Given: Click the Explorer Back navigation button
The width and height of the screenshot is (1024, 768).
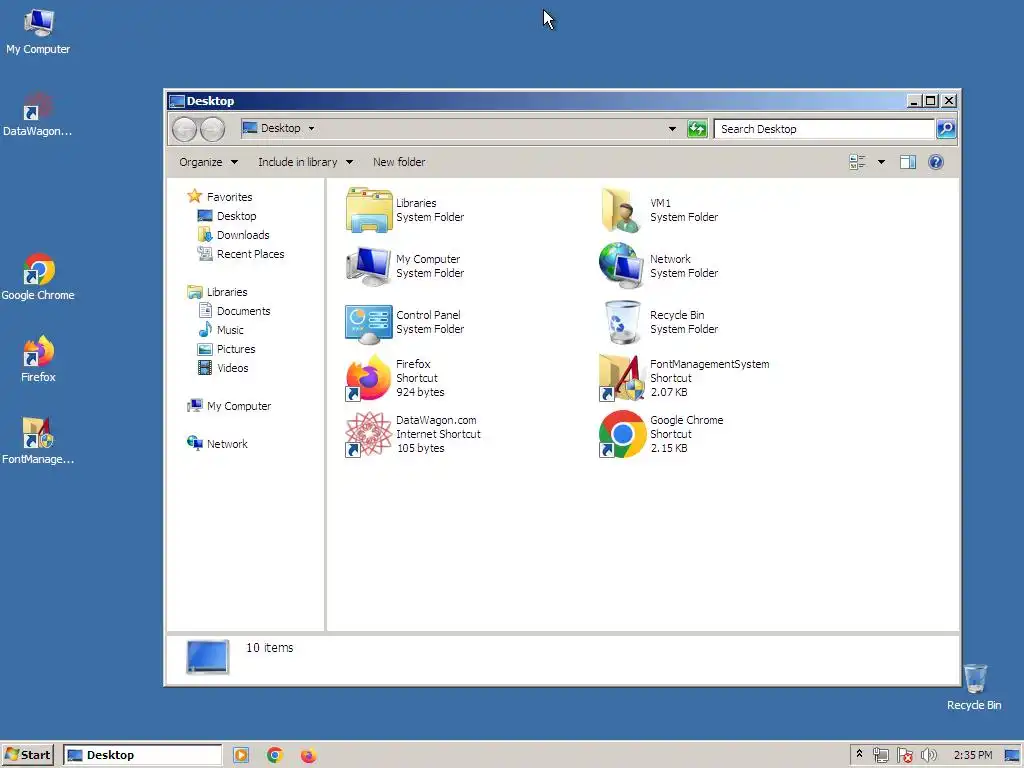Looking at the screenshot, I should (x=184, y=129).
